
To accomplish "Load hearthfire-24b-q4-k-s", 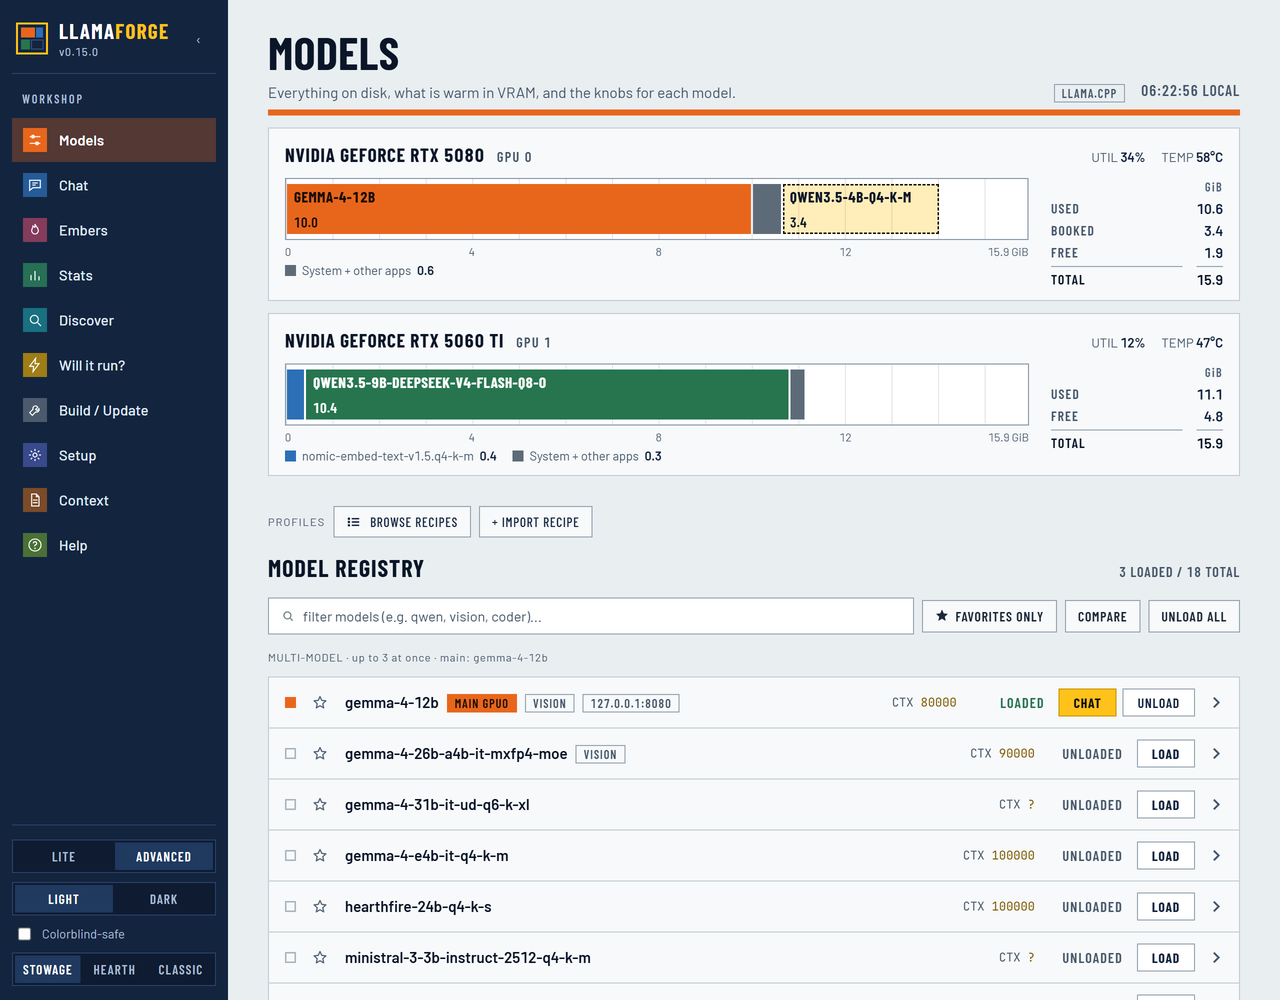I will tap(1166, 907).
